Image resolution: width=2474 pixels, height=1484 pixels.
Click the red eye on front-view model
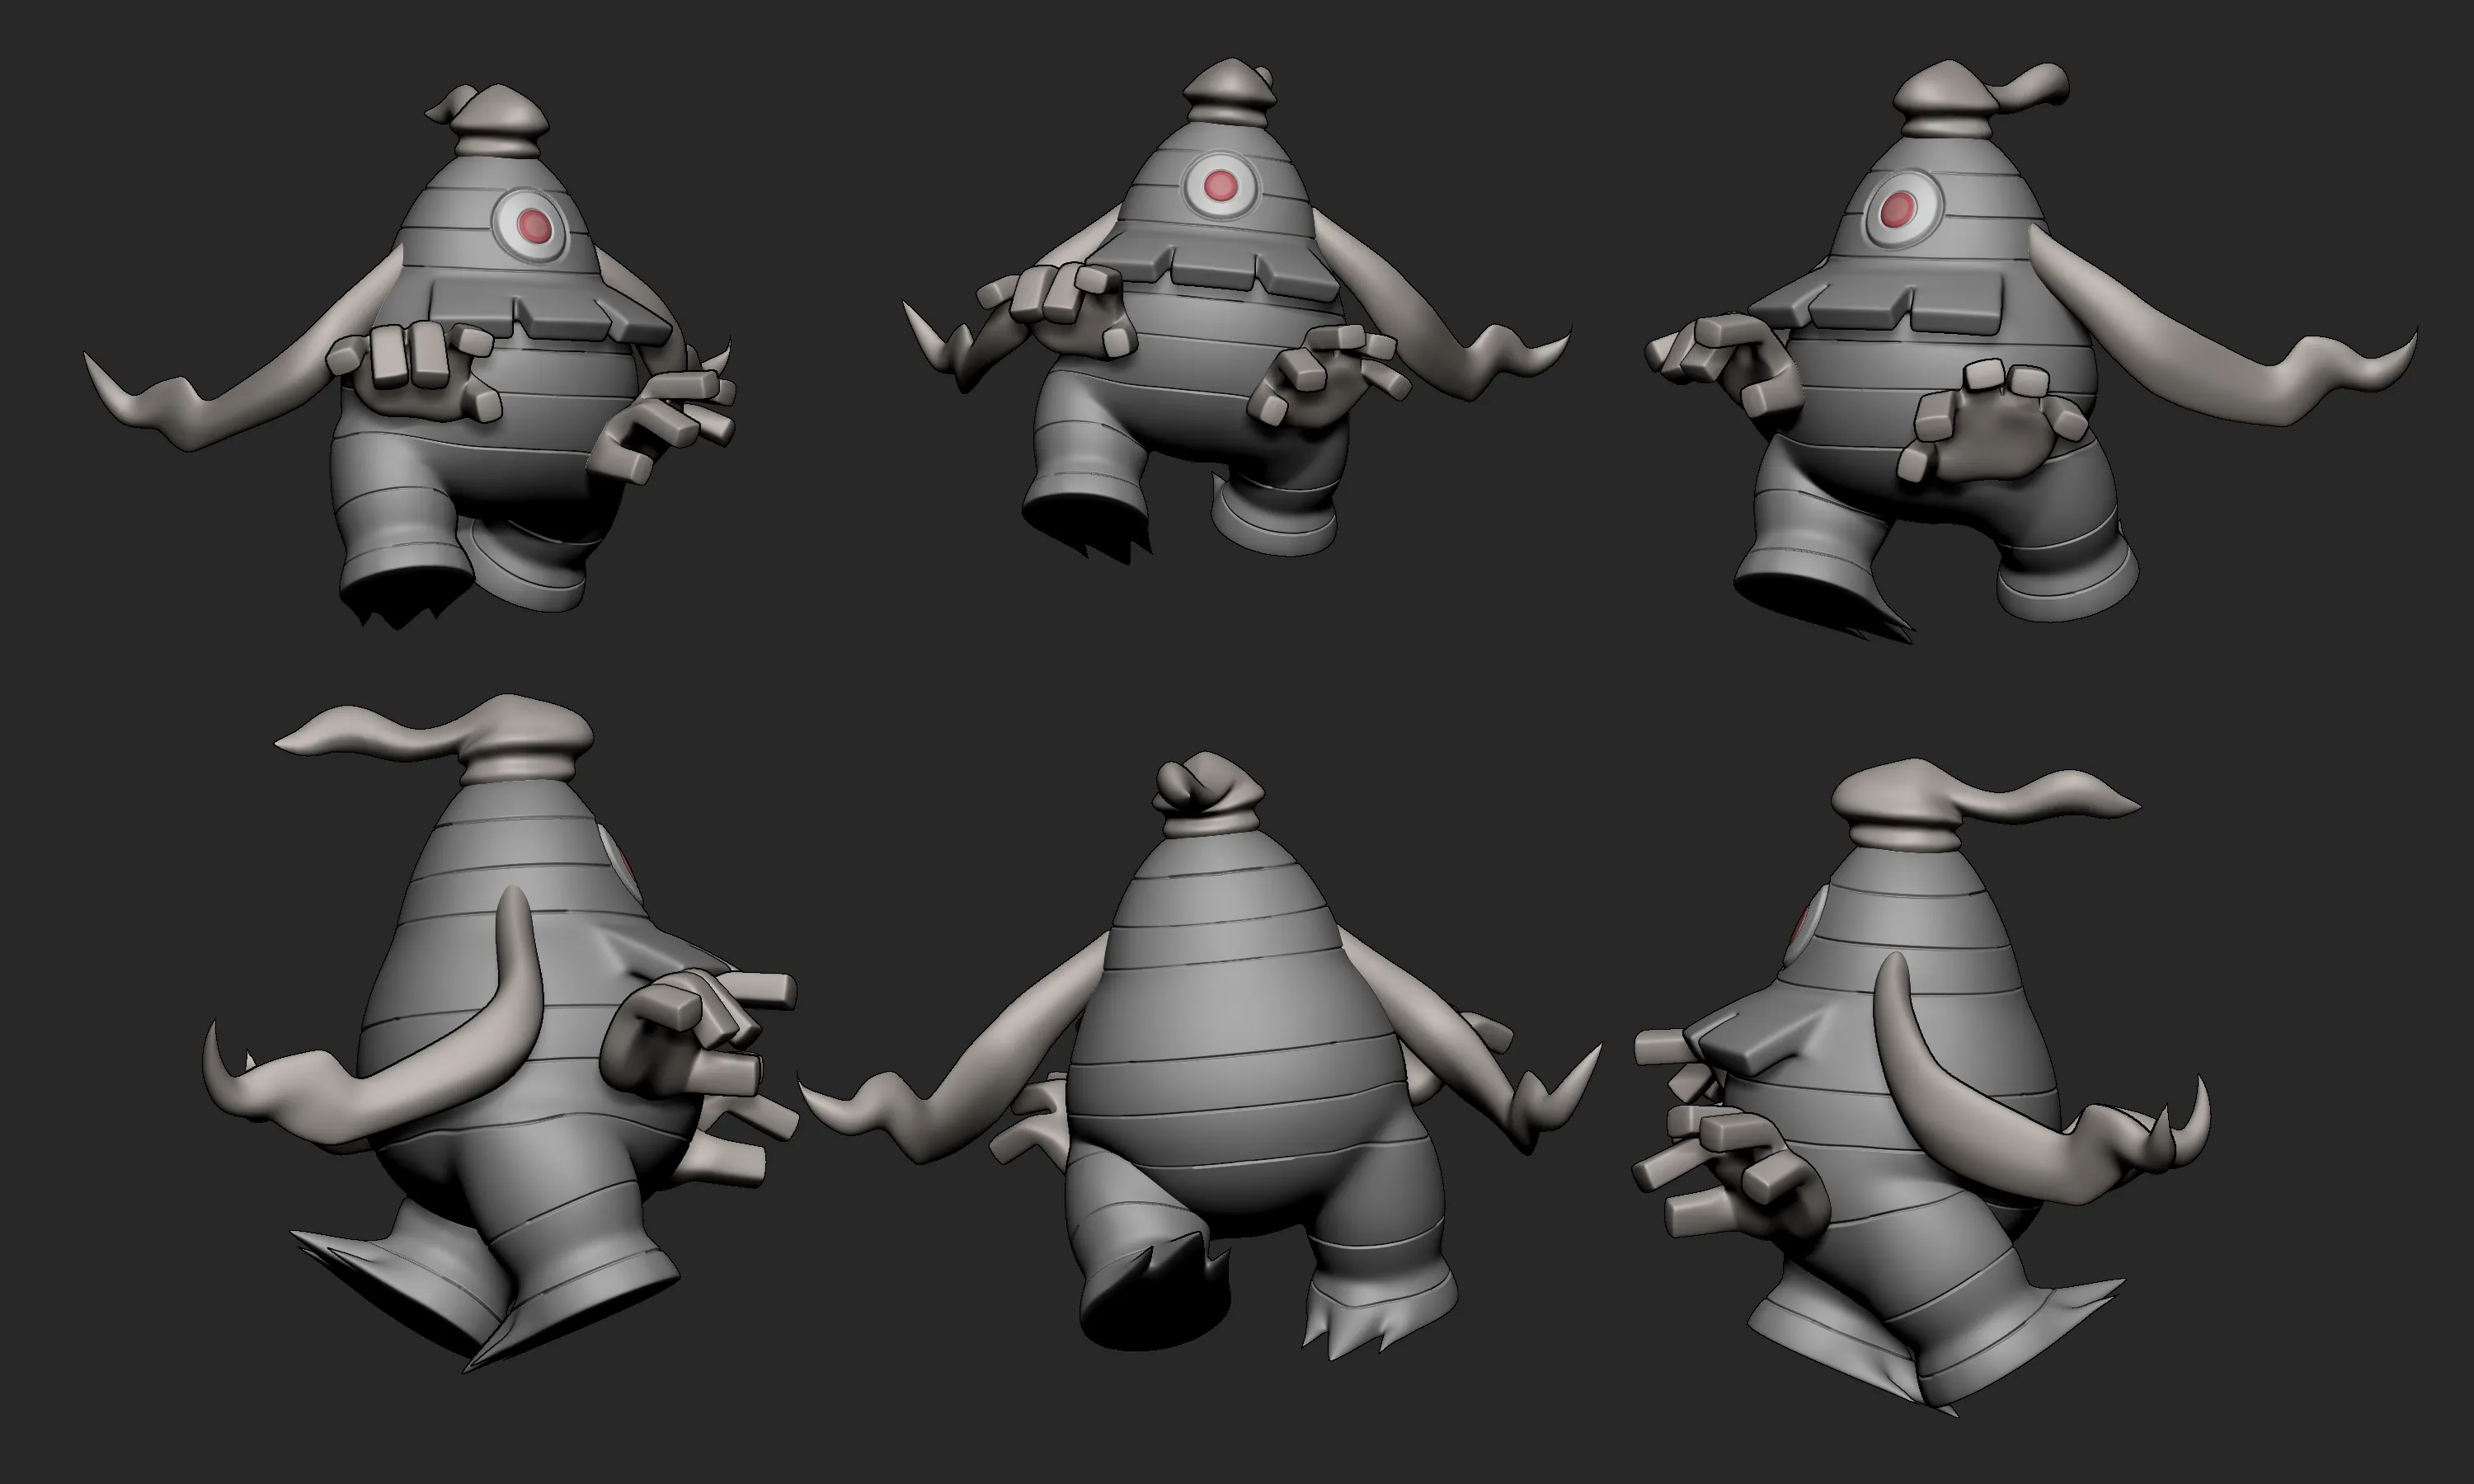(1220, 186)
